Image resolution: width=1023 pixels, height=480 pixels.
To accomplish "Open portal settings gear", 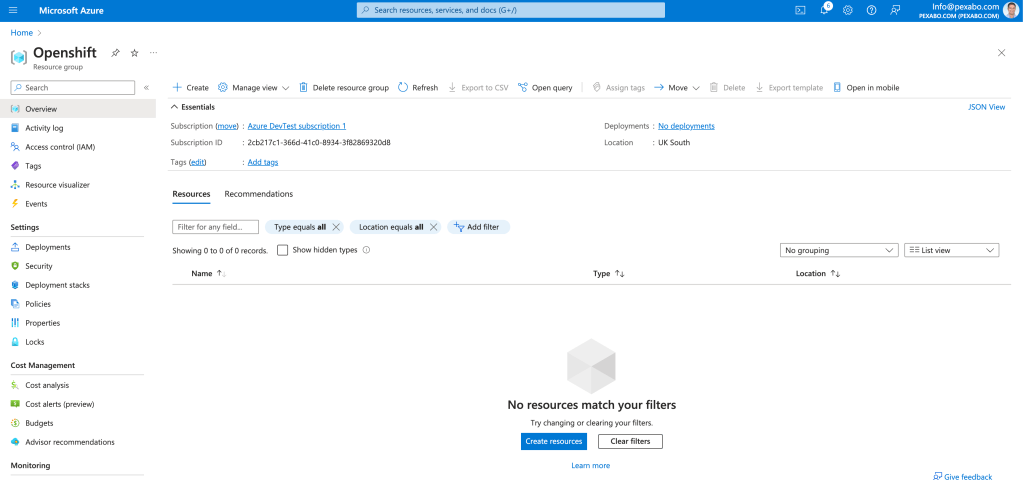I will click(847, 10).
